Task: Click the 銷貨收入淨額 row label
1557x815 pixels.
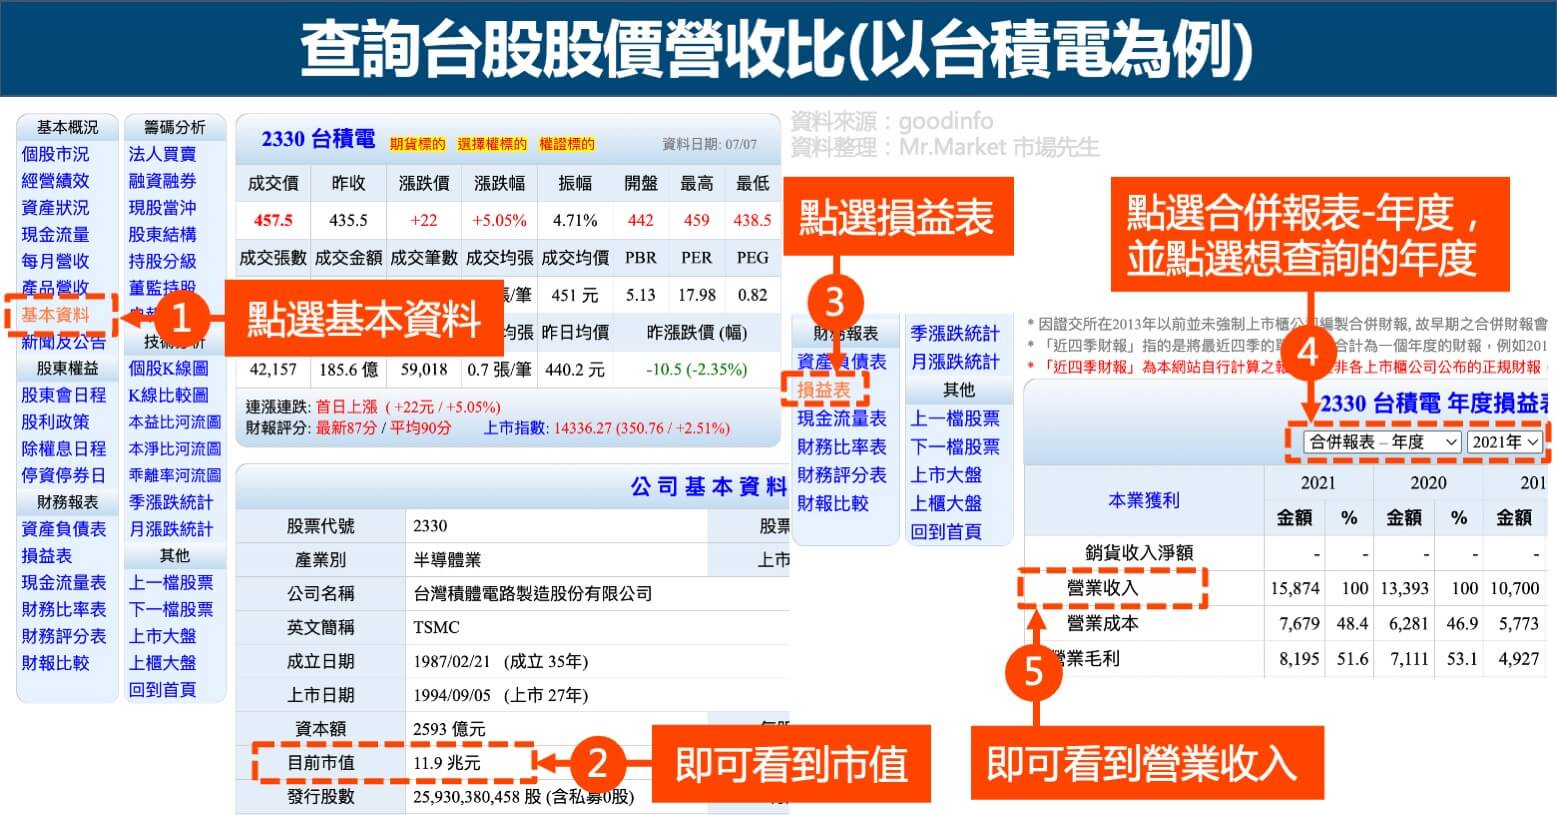Action: pyautogui.click(x=1139, y=553)
